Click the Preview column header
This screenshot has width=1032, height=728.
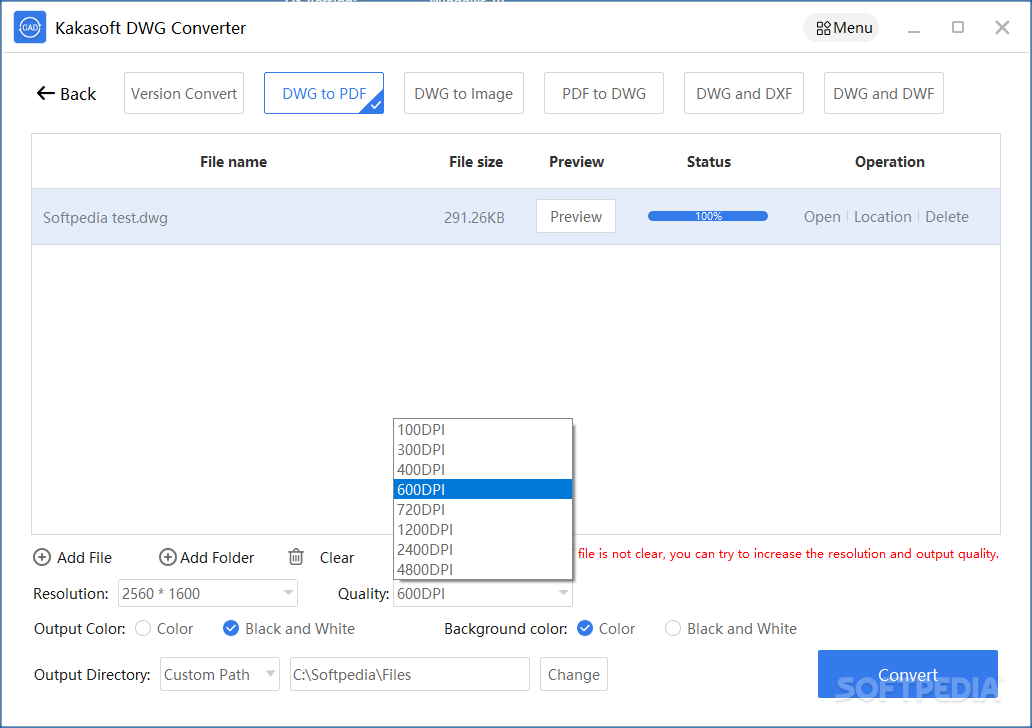coord(577,162)
